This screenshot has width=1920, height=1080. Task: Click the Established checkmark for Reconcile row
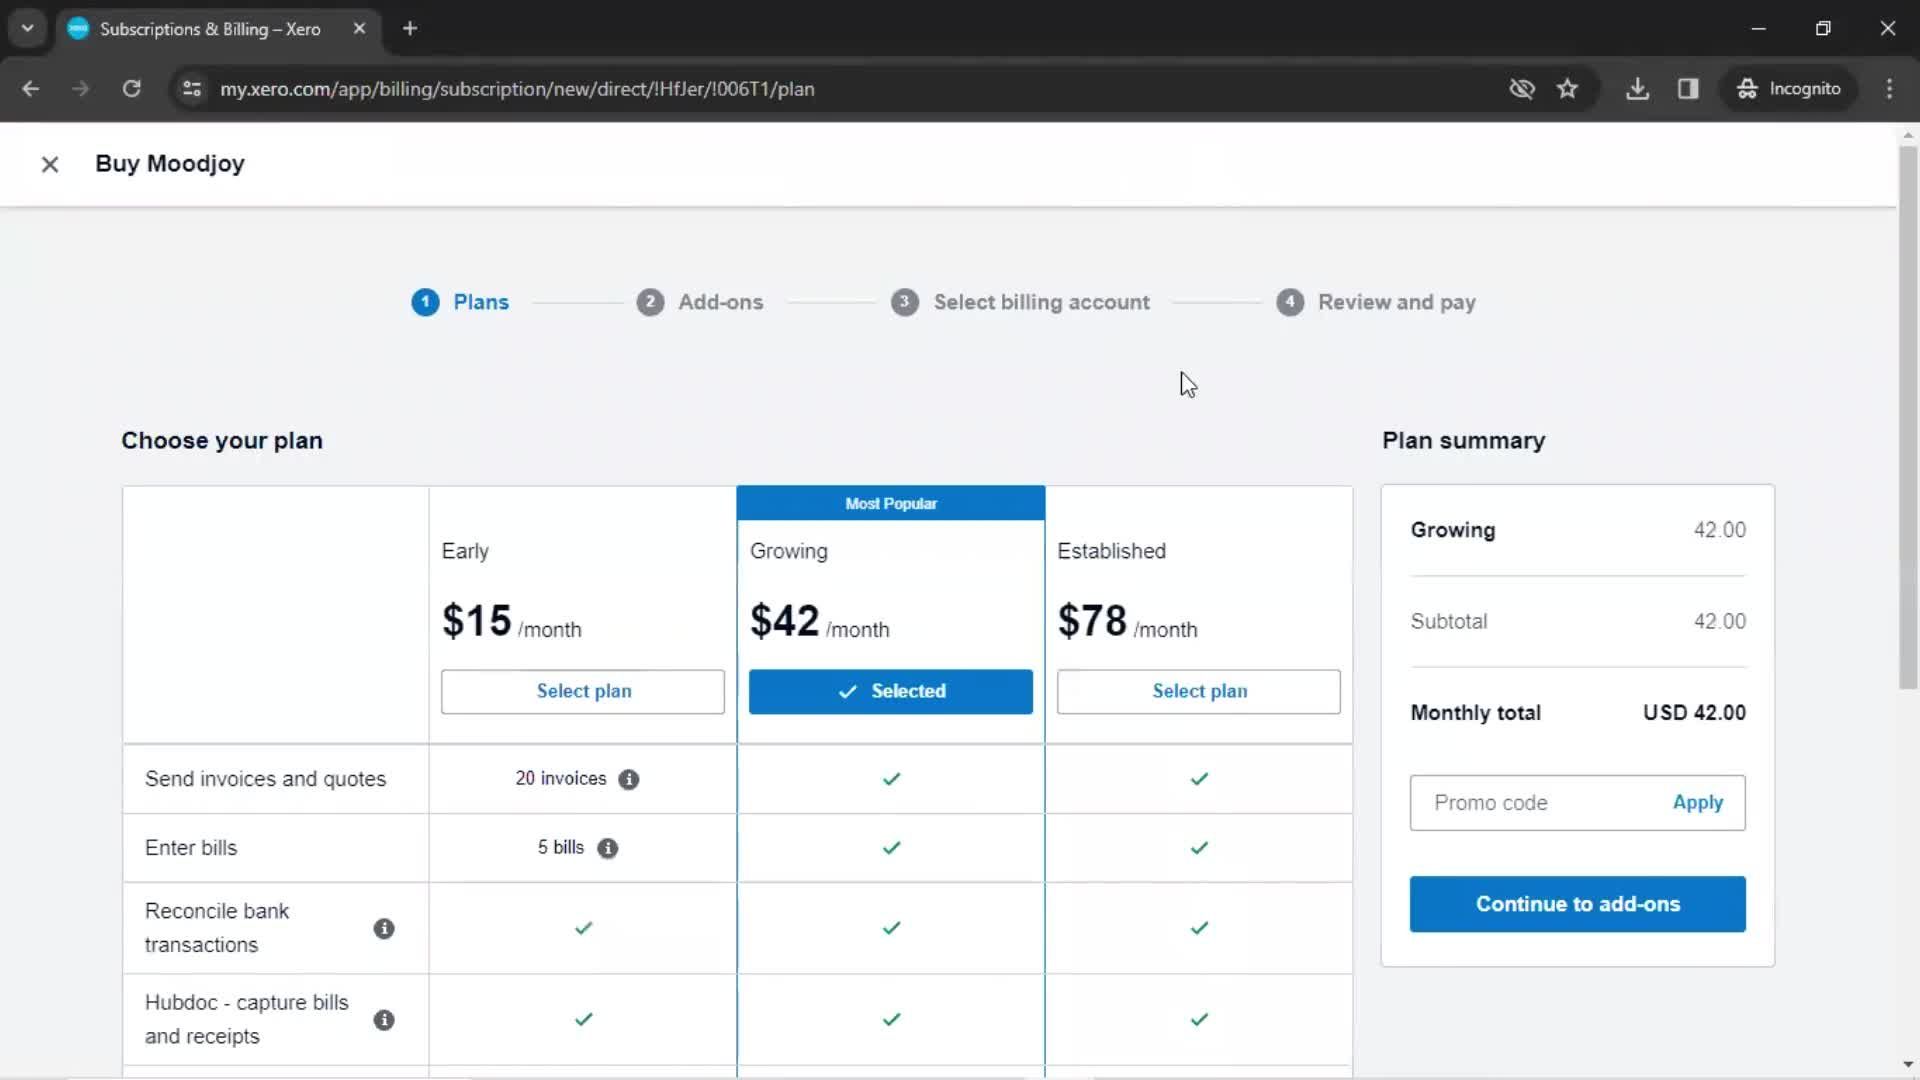pos(1199,929)
